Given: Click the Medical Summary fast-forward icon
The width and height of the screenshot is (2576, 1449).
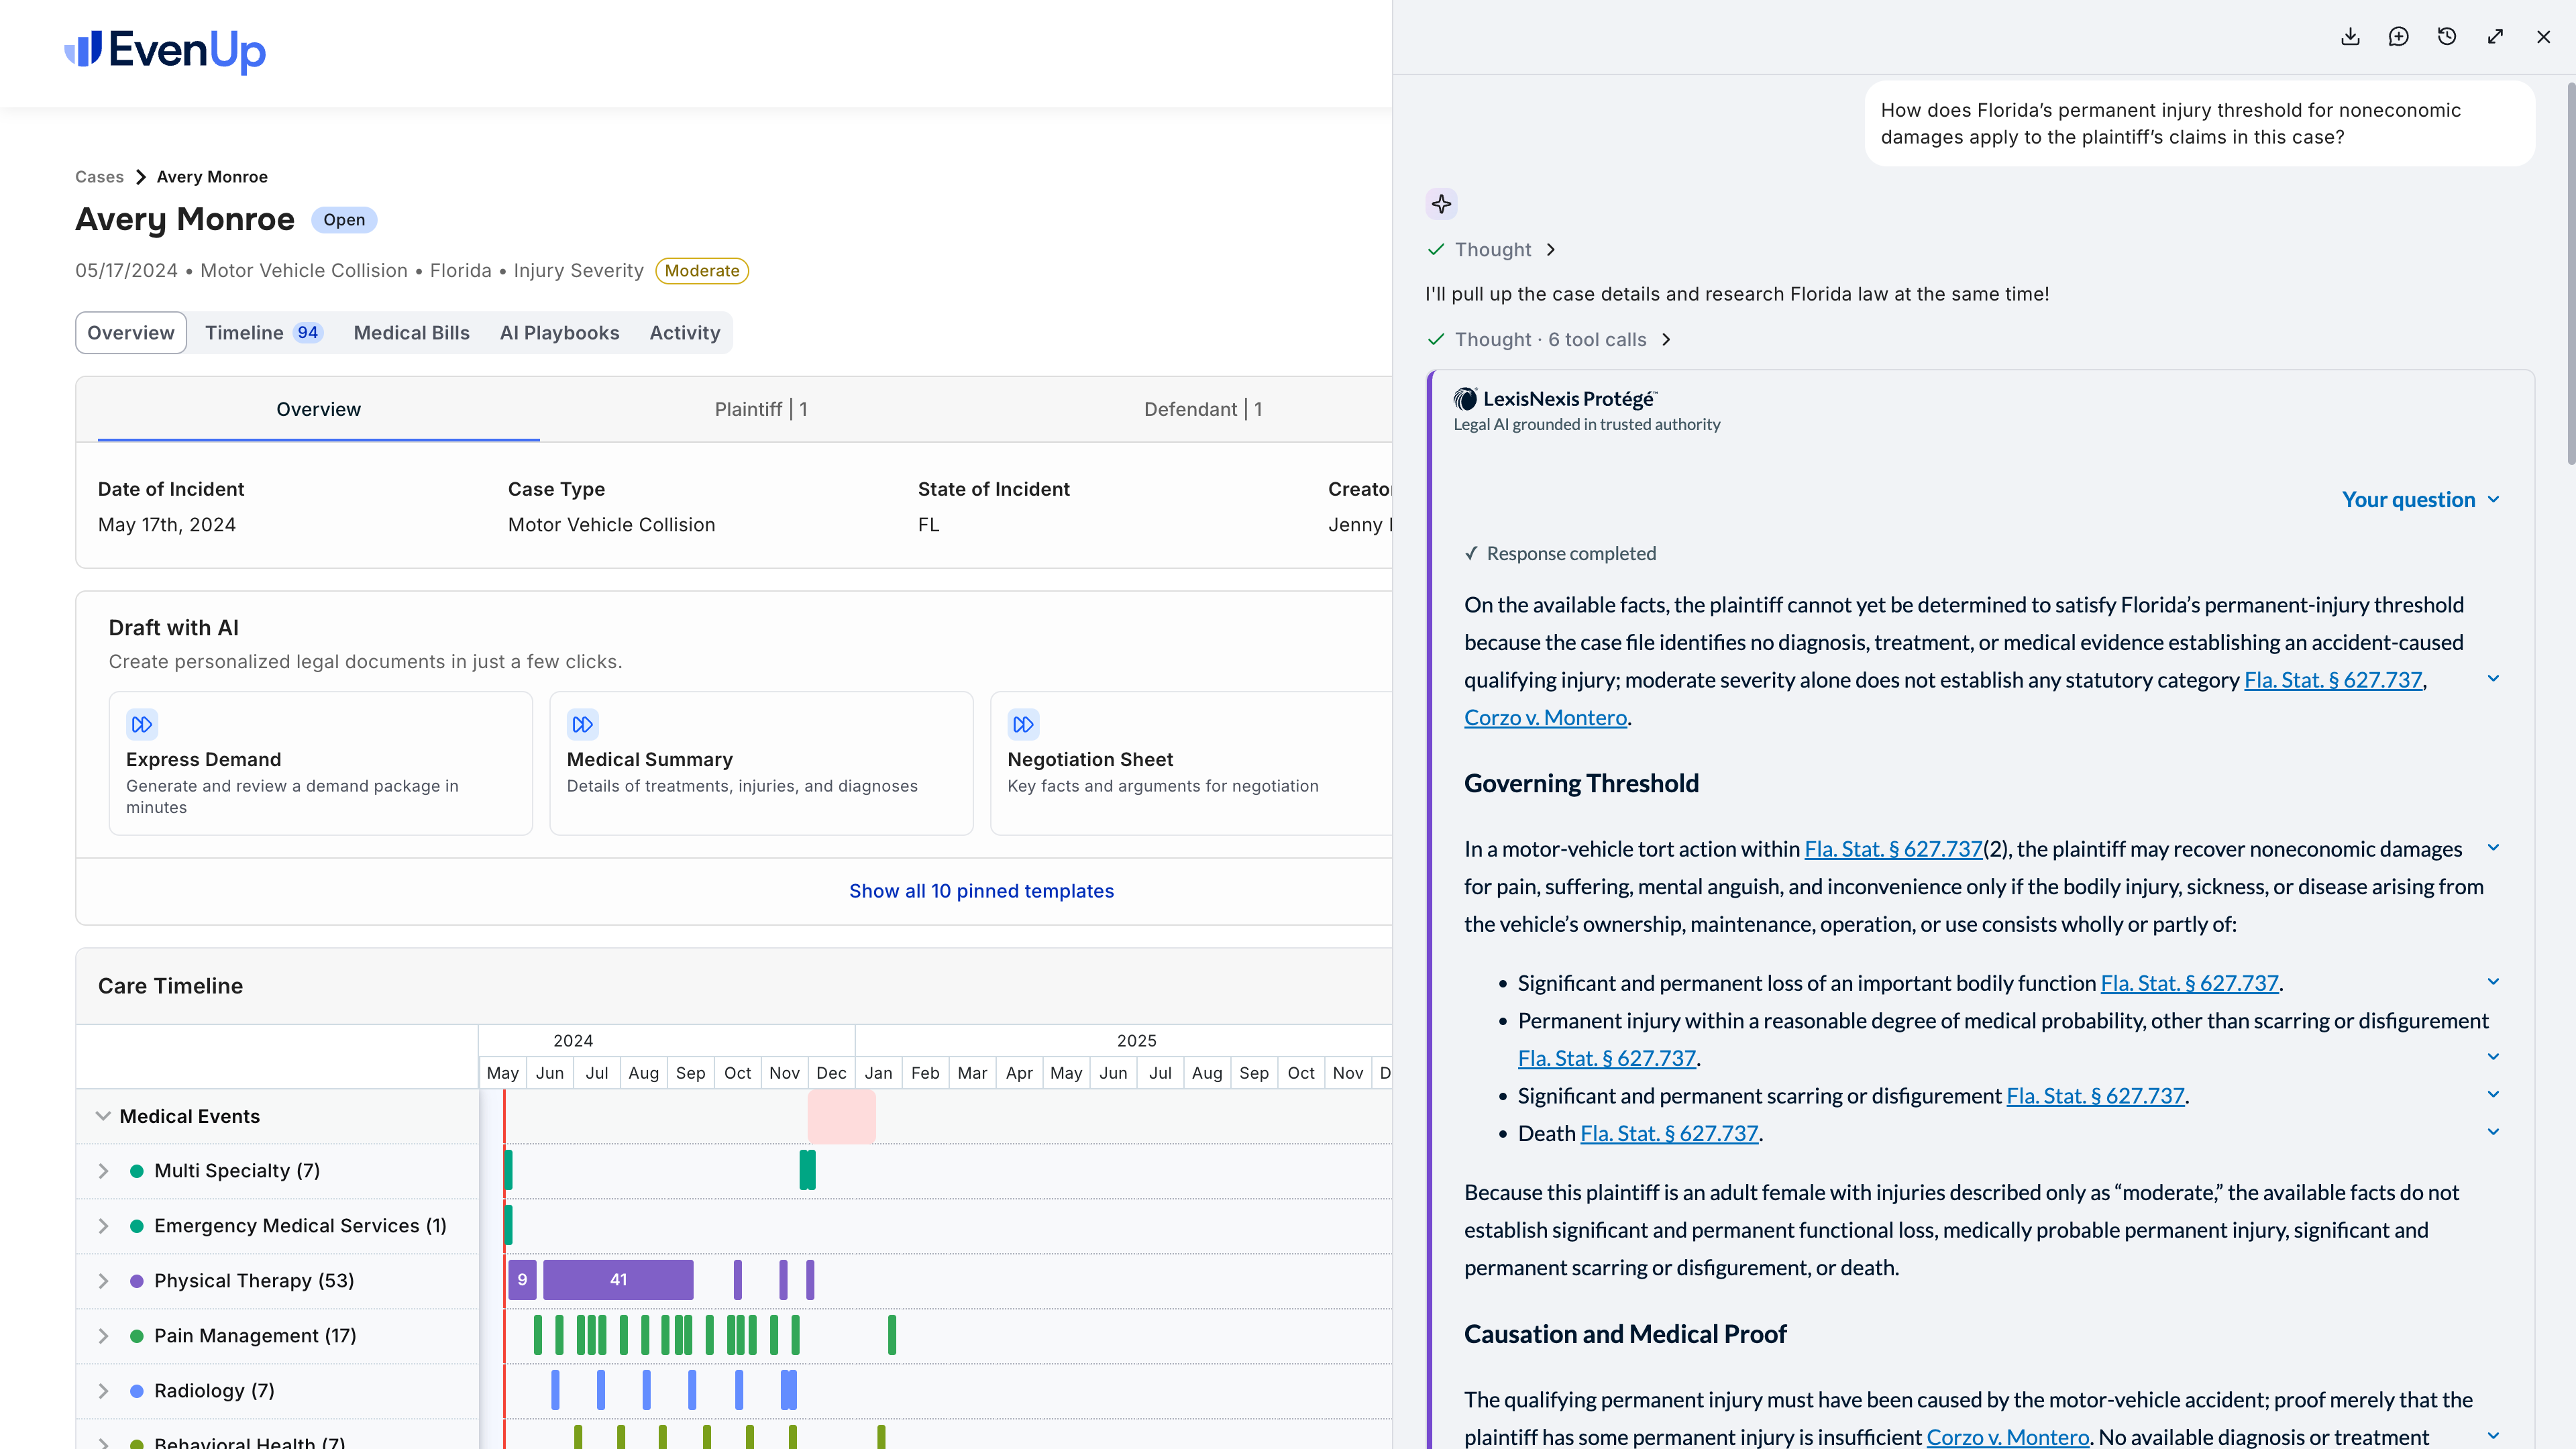Looking at the screenshot, I should click(x=583, y=724).
